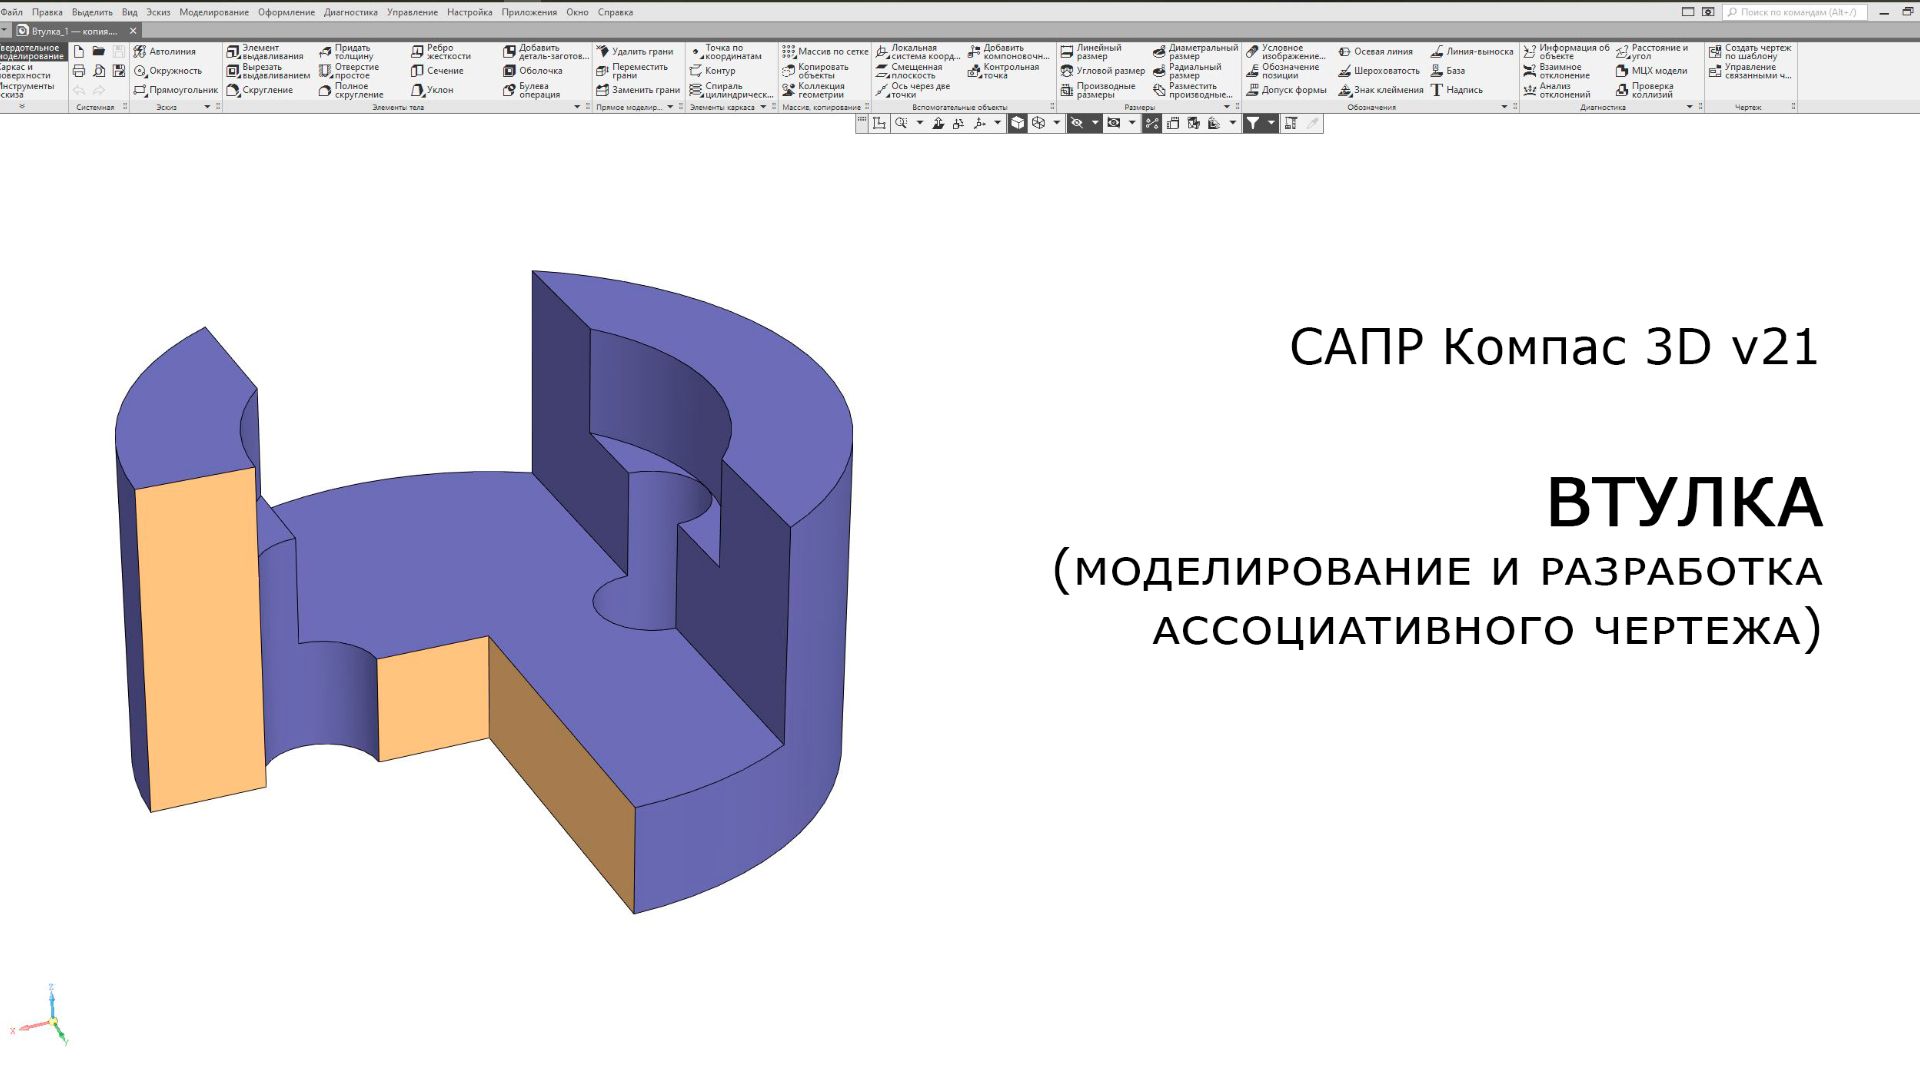Switch to the Каркас и поверхности mode
Screen dimensions: 1920x1078
point(30,72)
